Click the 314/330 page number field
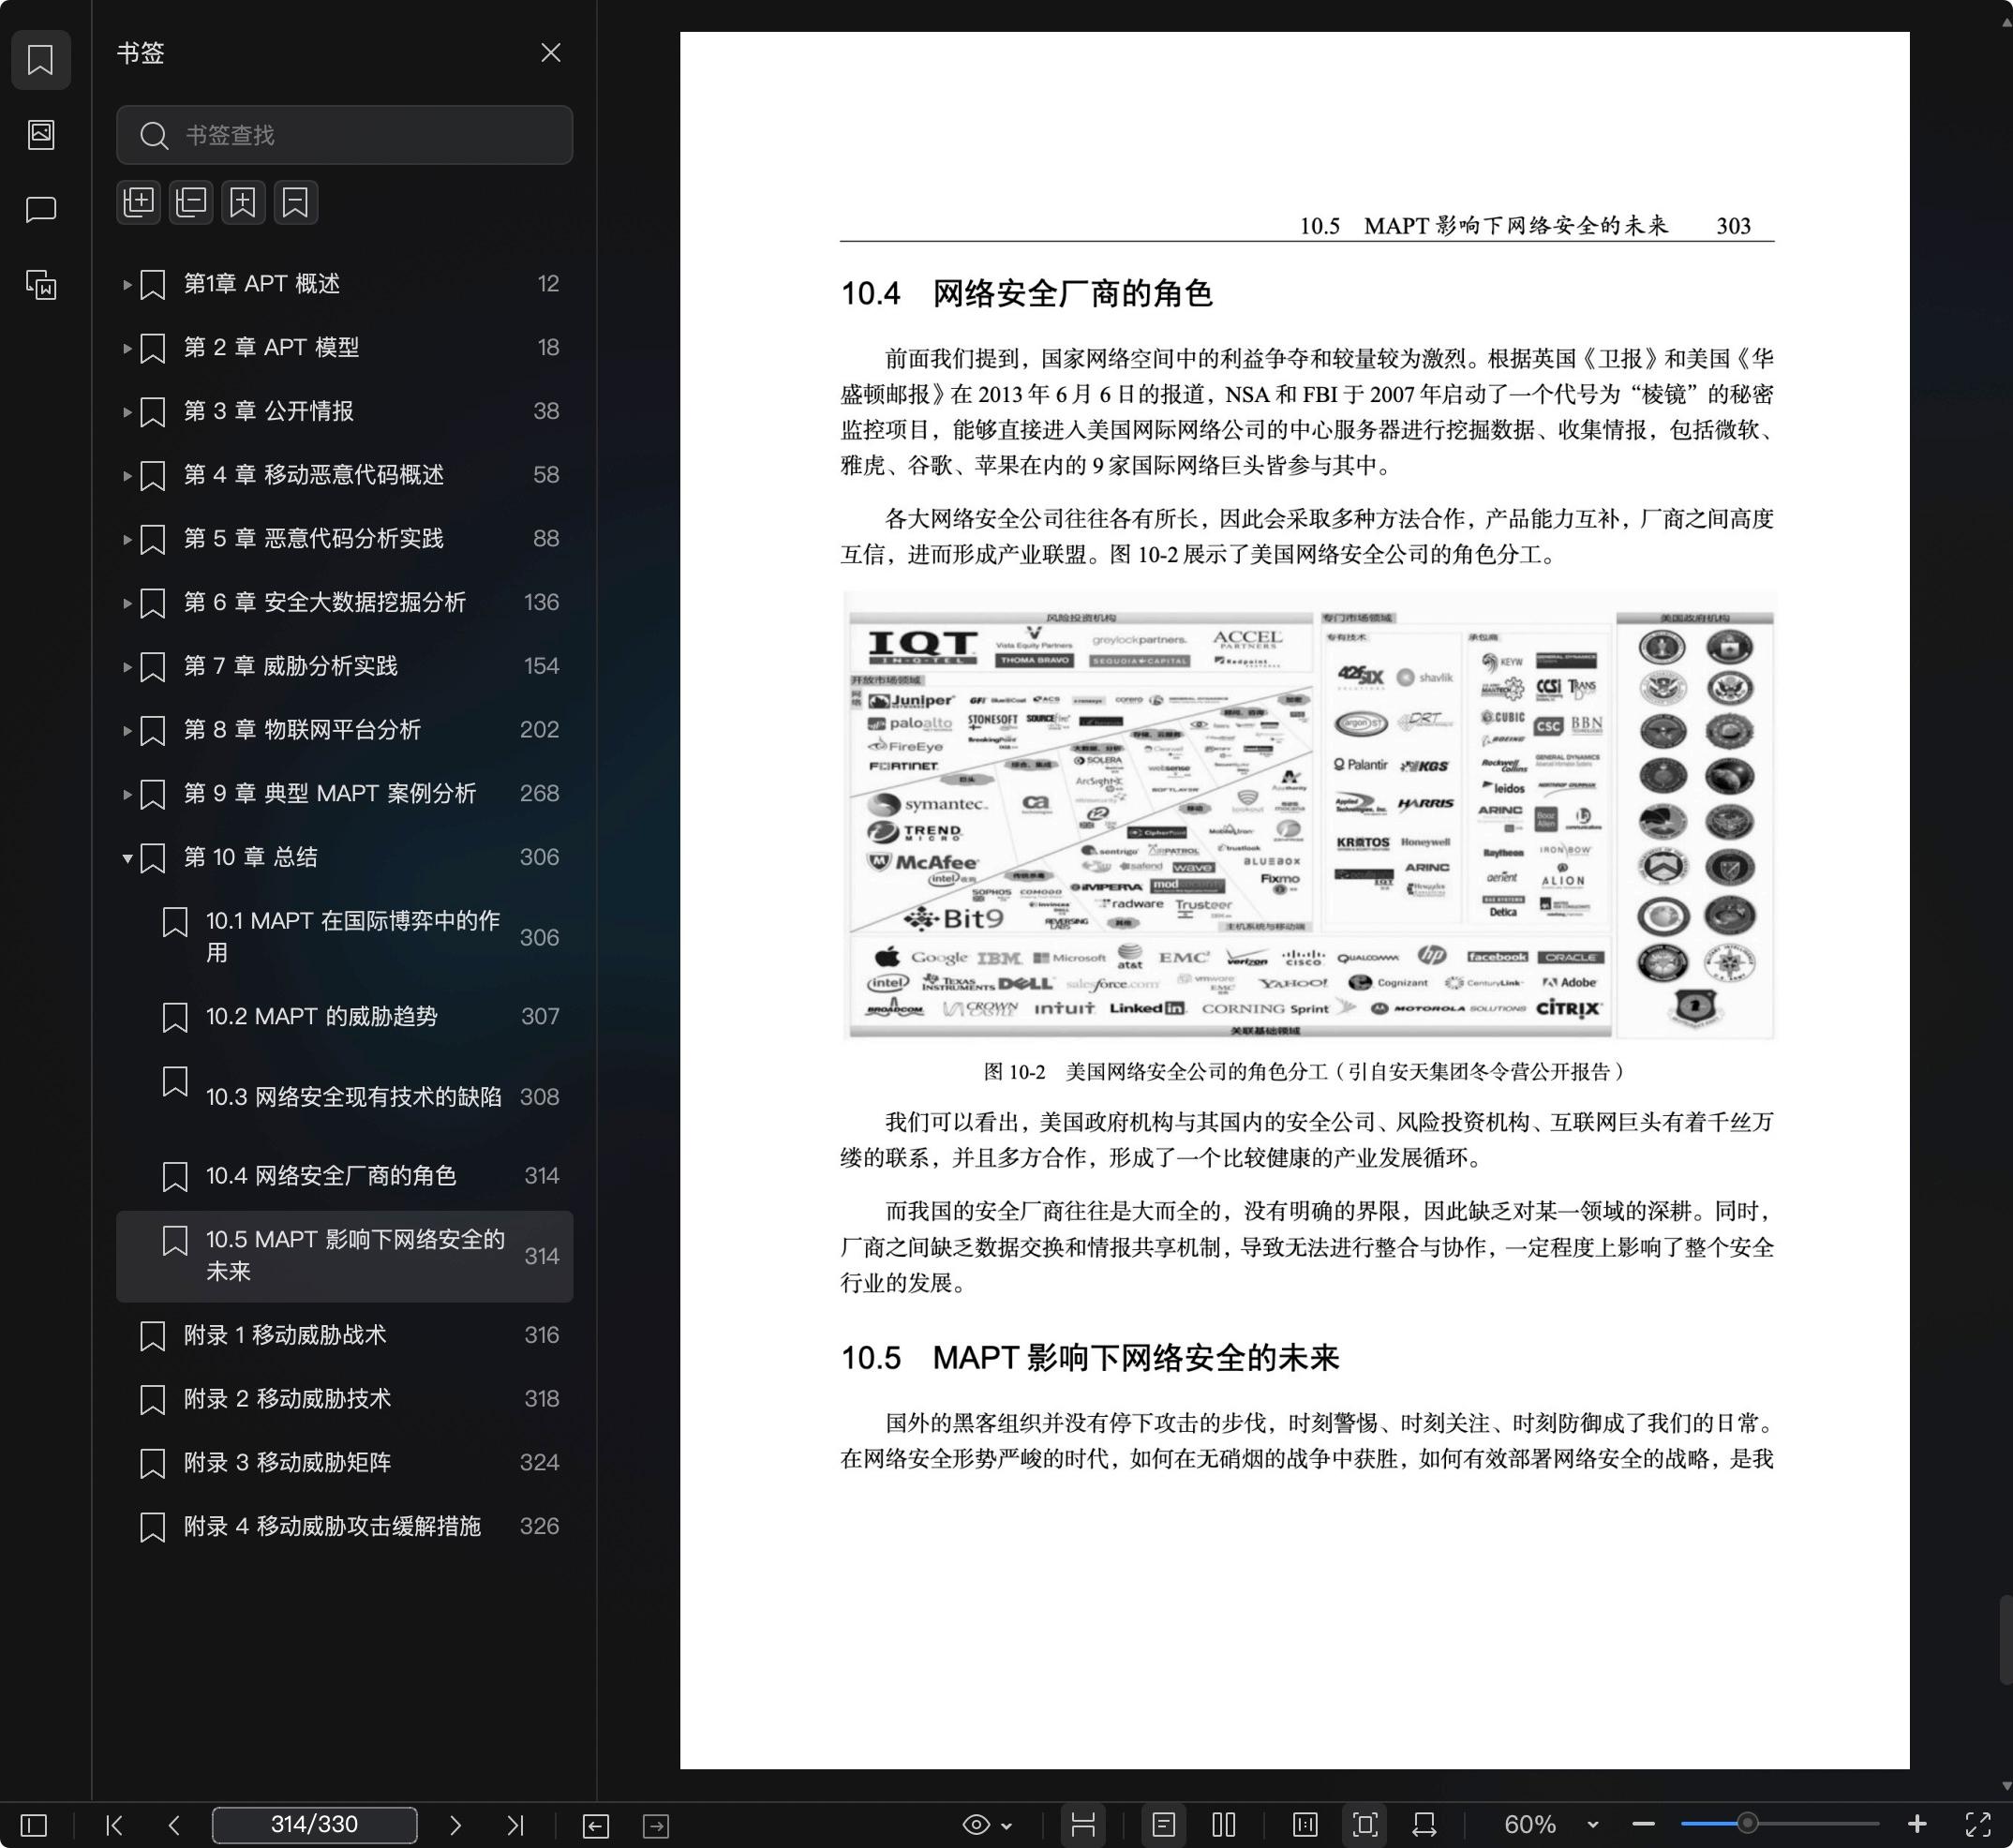This screenshot has height=1848, width=2013. (x=314, y=1825)
